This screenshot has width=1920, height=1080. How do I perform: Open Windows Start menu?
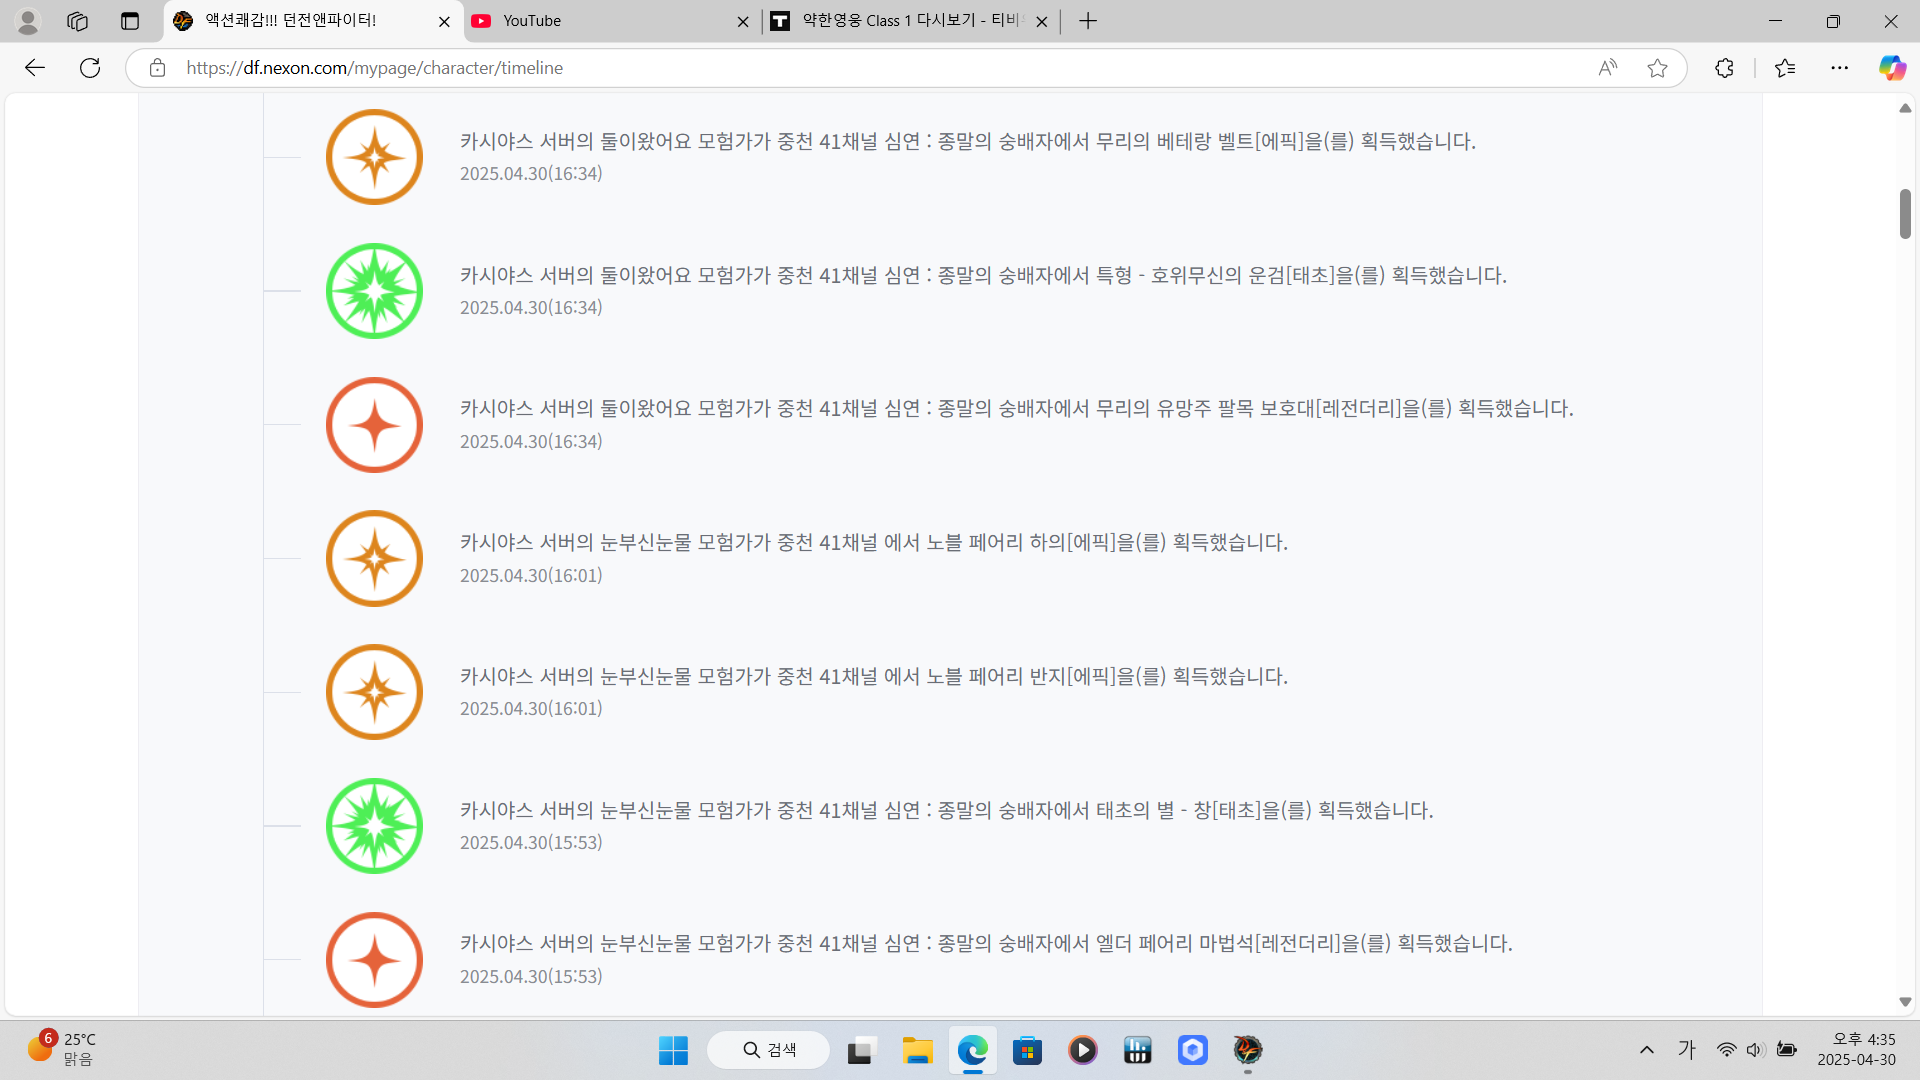pyautogui.click(x=673, y=1050)
